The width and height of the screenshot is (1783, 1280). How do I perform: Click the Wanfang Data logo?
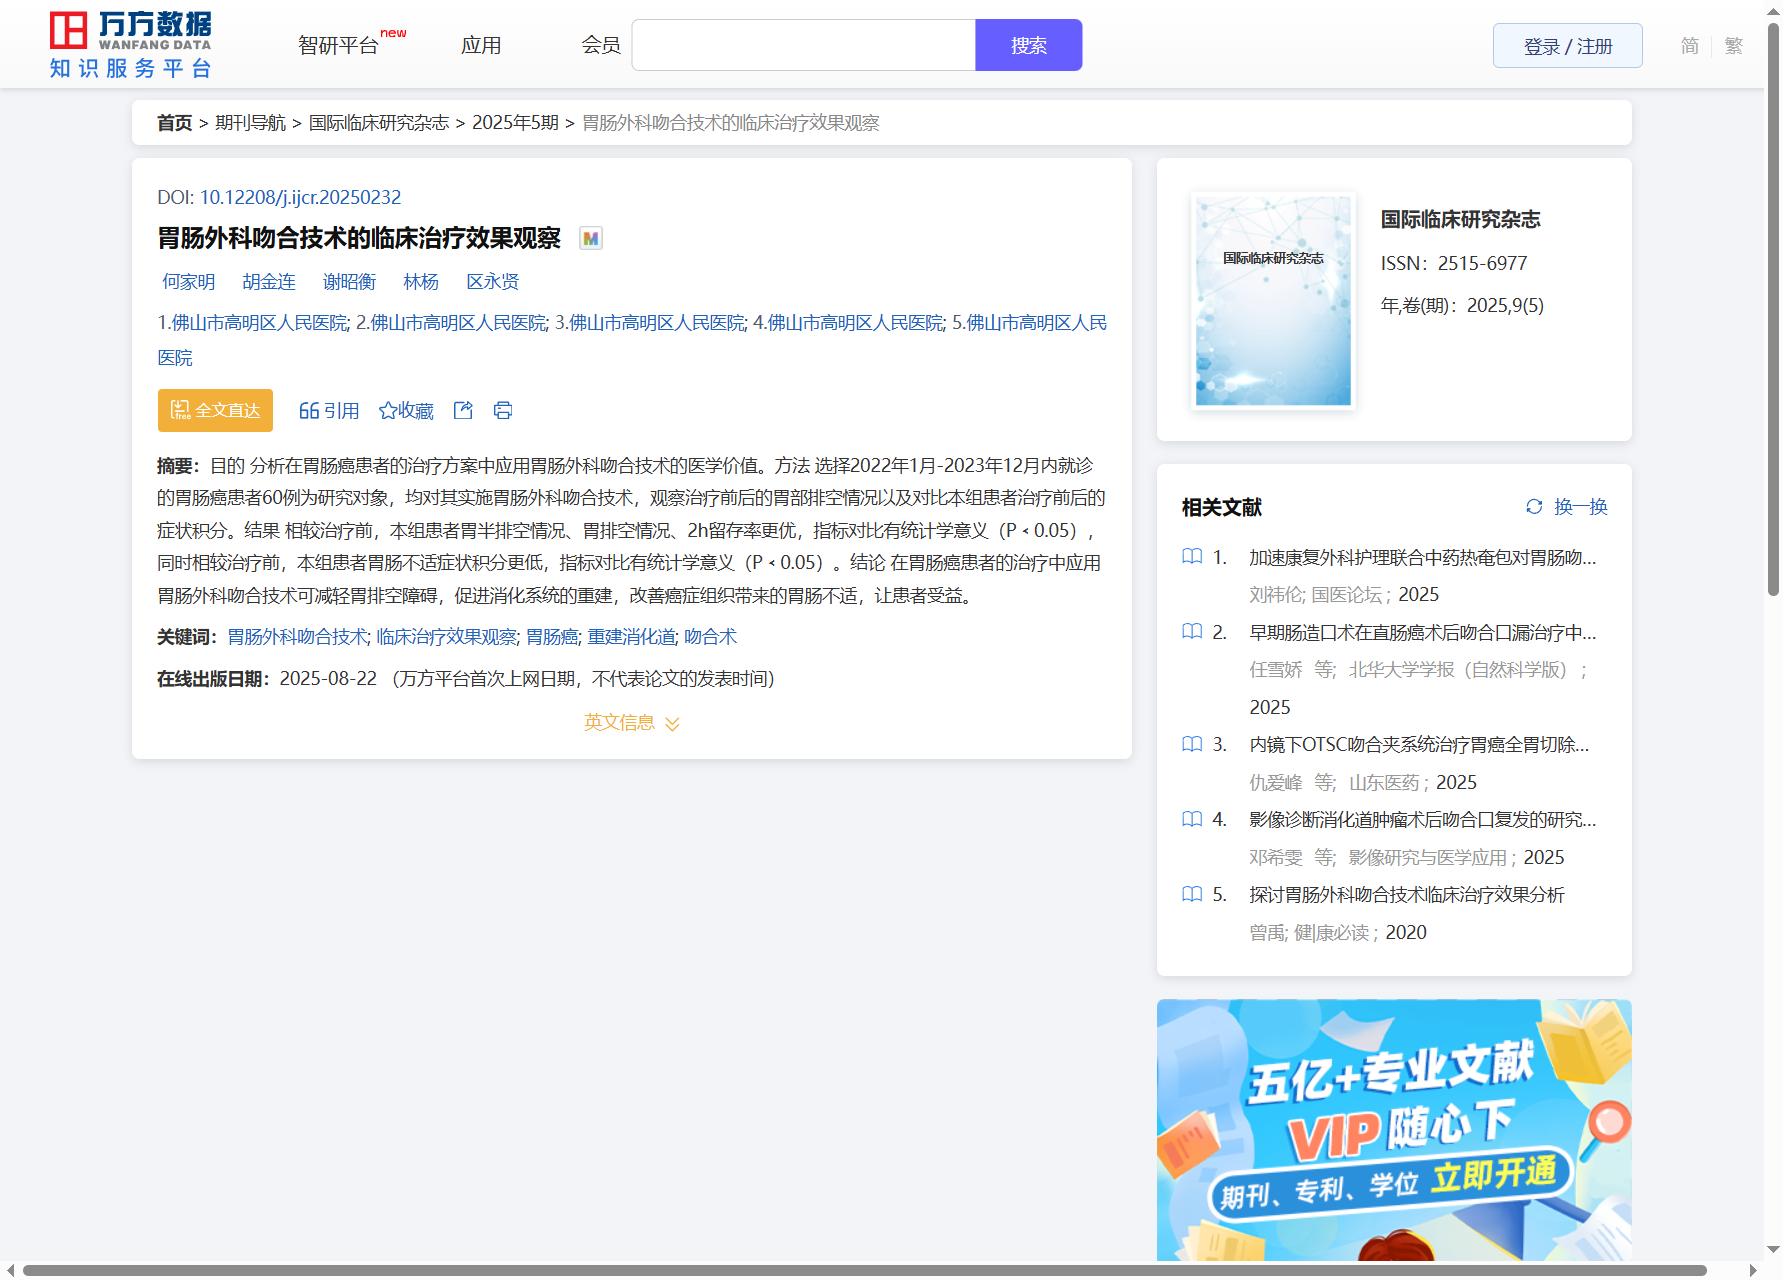pyautogui.click(x=130, y=45)
